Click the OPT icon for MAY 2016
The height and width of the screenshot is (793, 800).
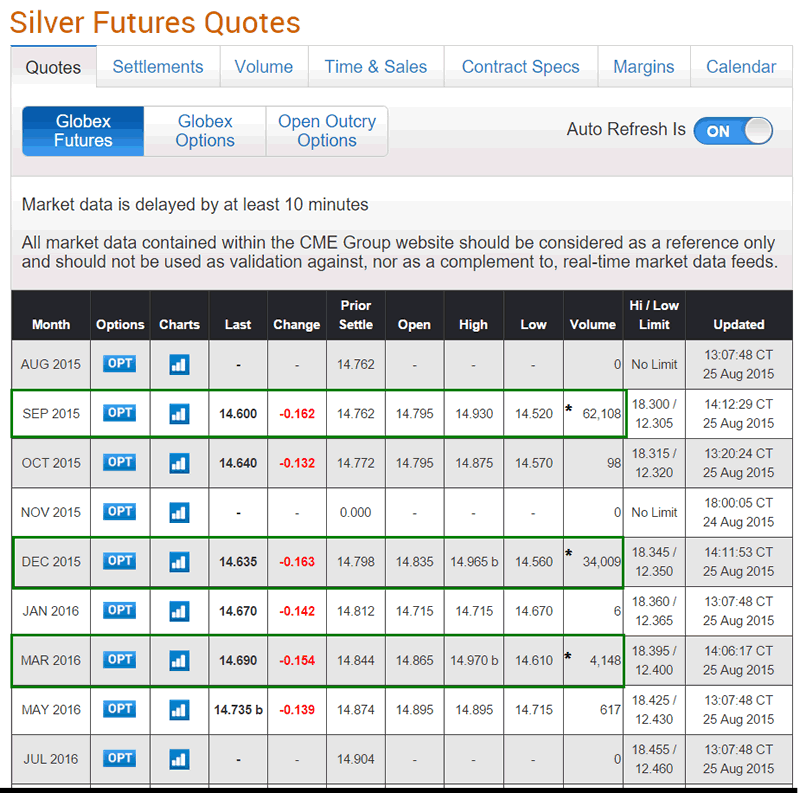[120, 709]
